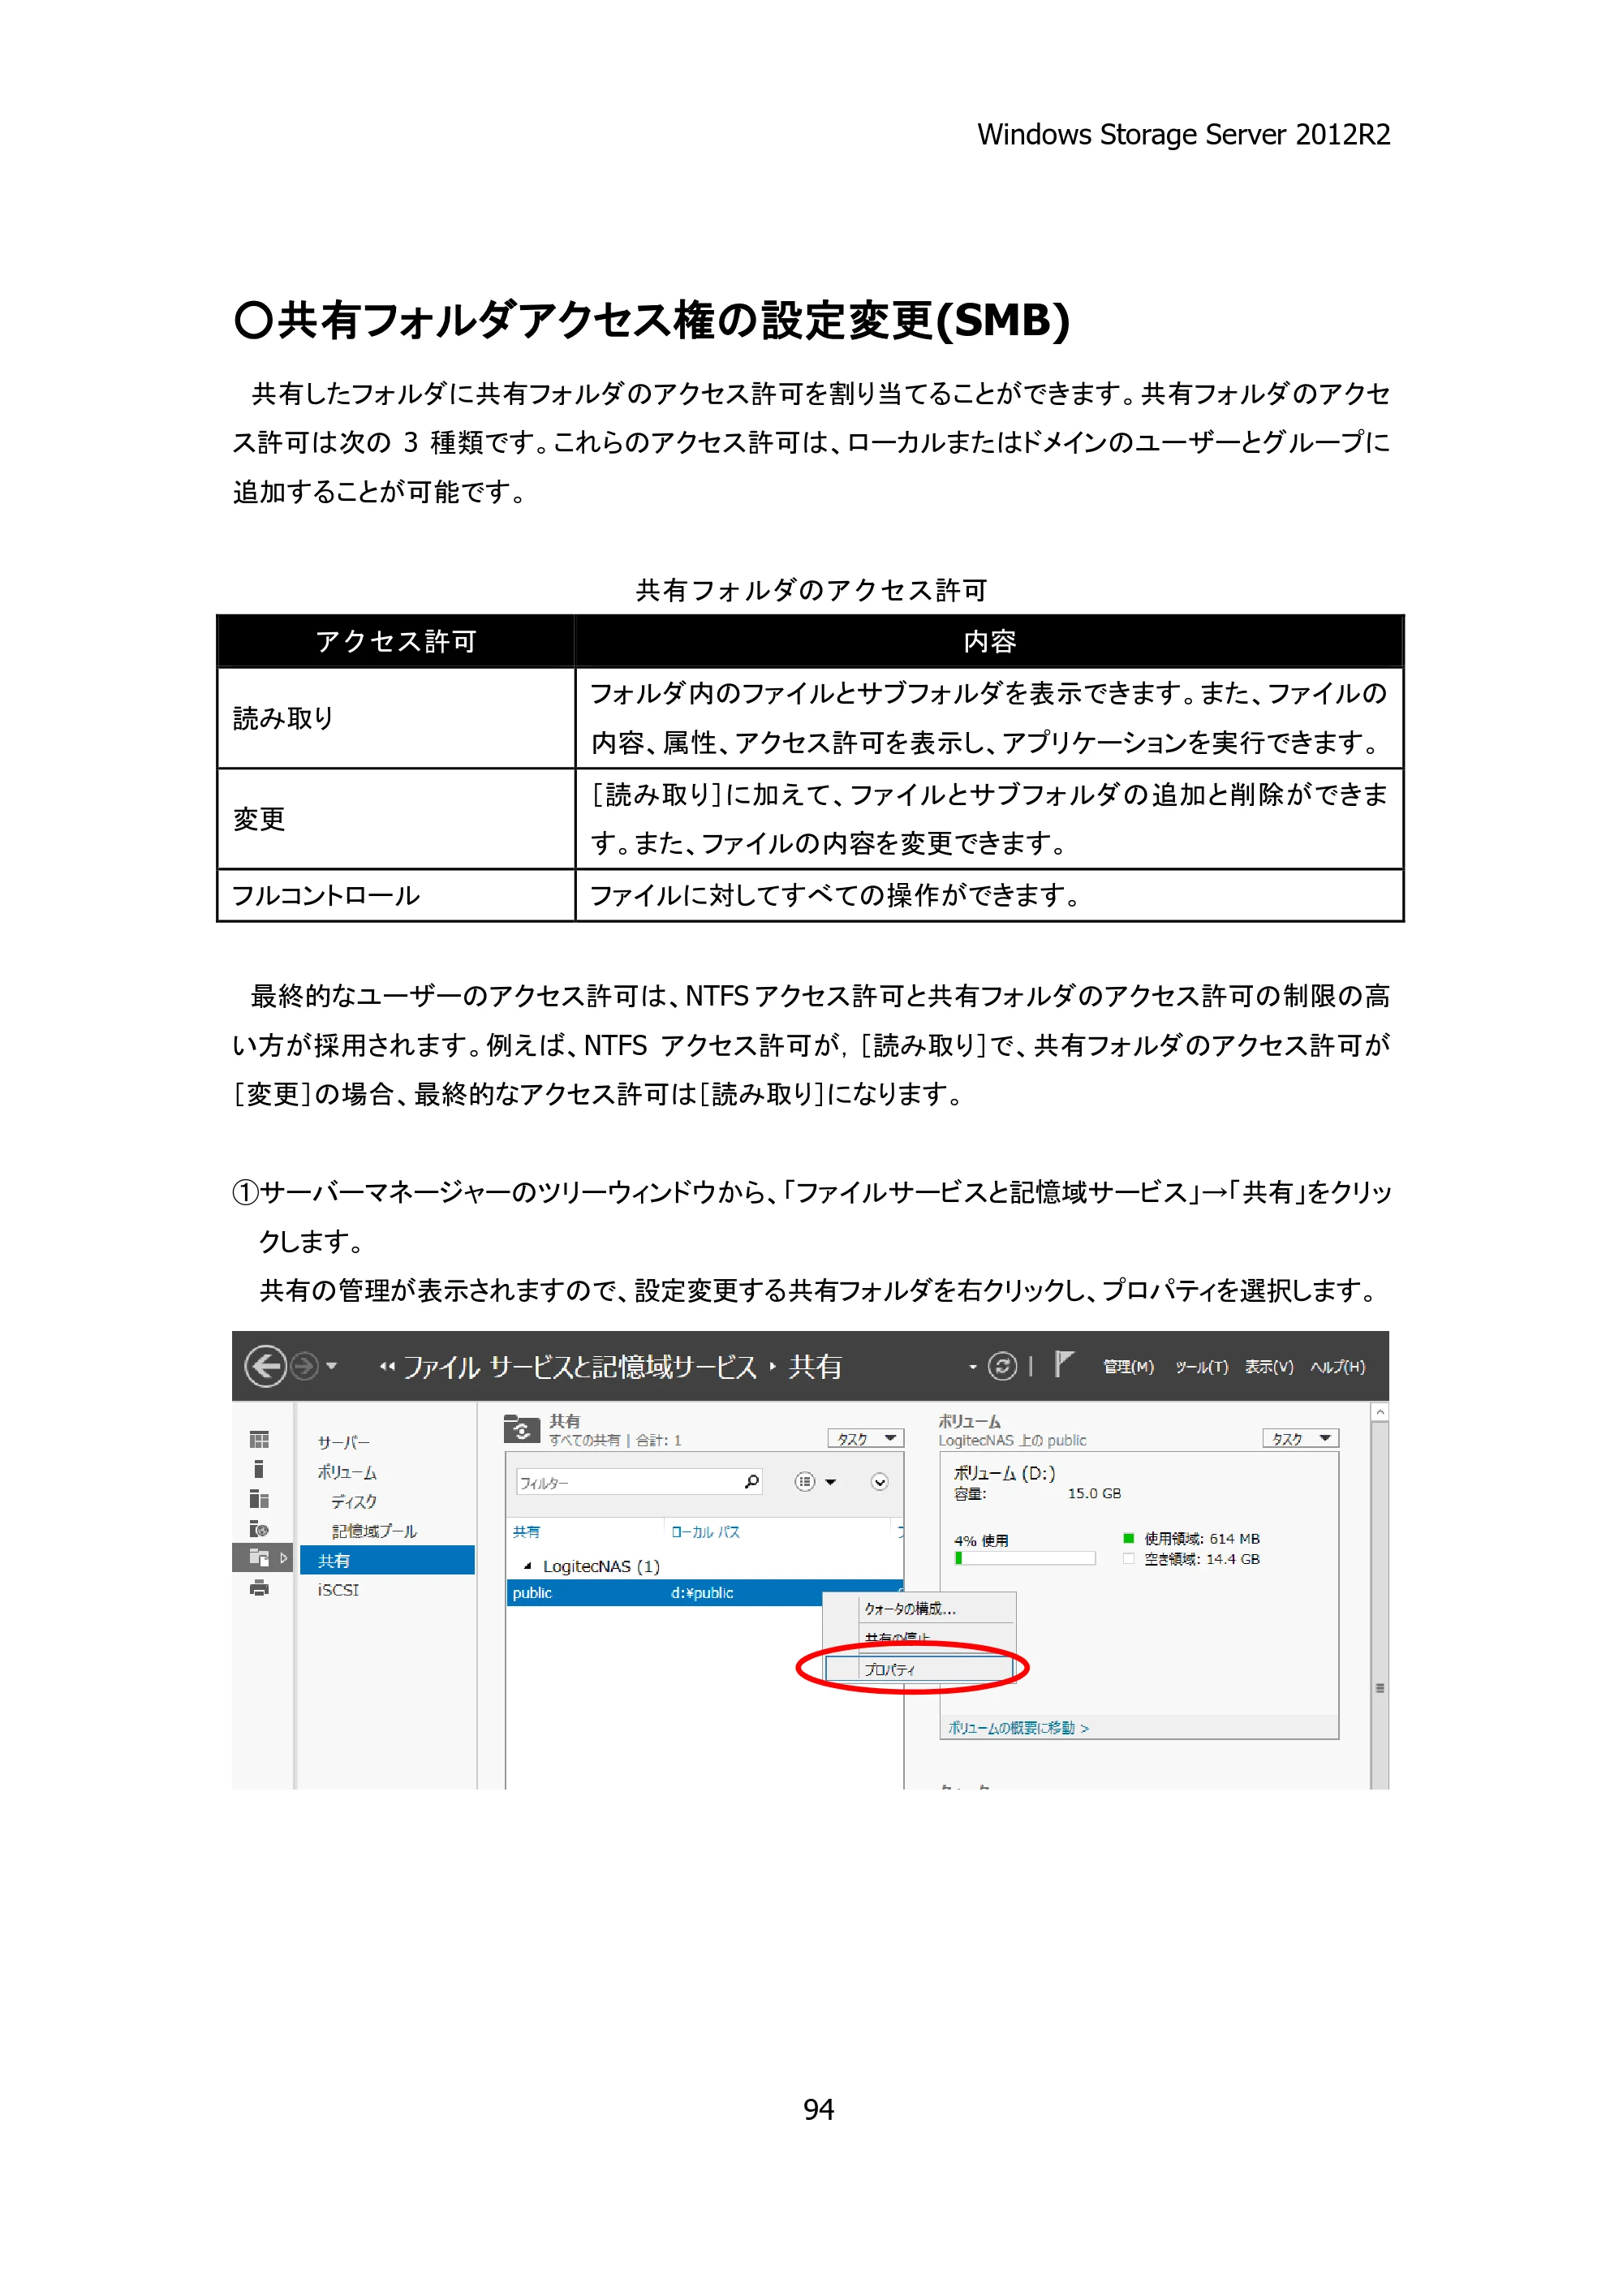Click the 4% 使用 volume usage bar
This screenshot has width=1623, height=2296.
click(x=1025, y=1558)
